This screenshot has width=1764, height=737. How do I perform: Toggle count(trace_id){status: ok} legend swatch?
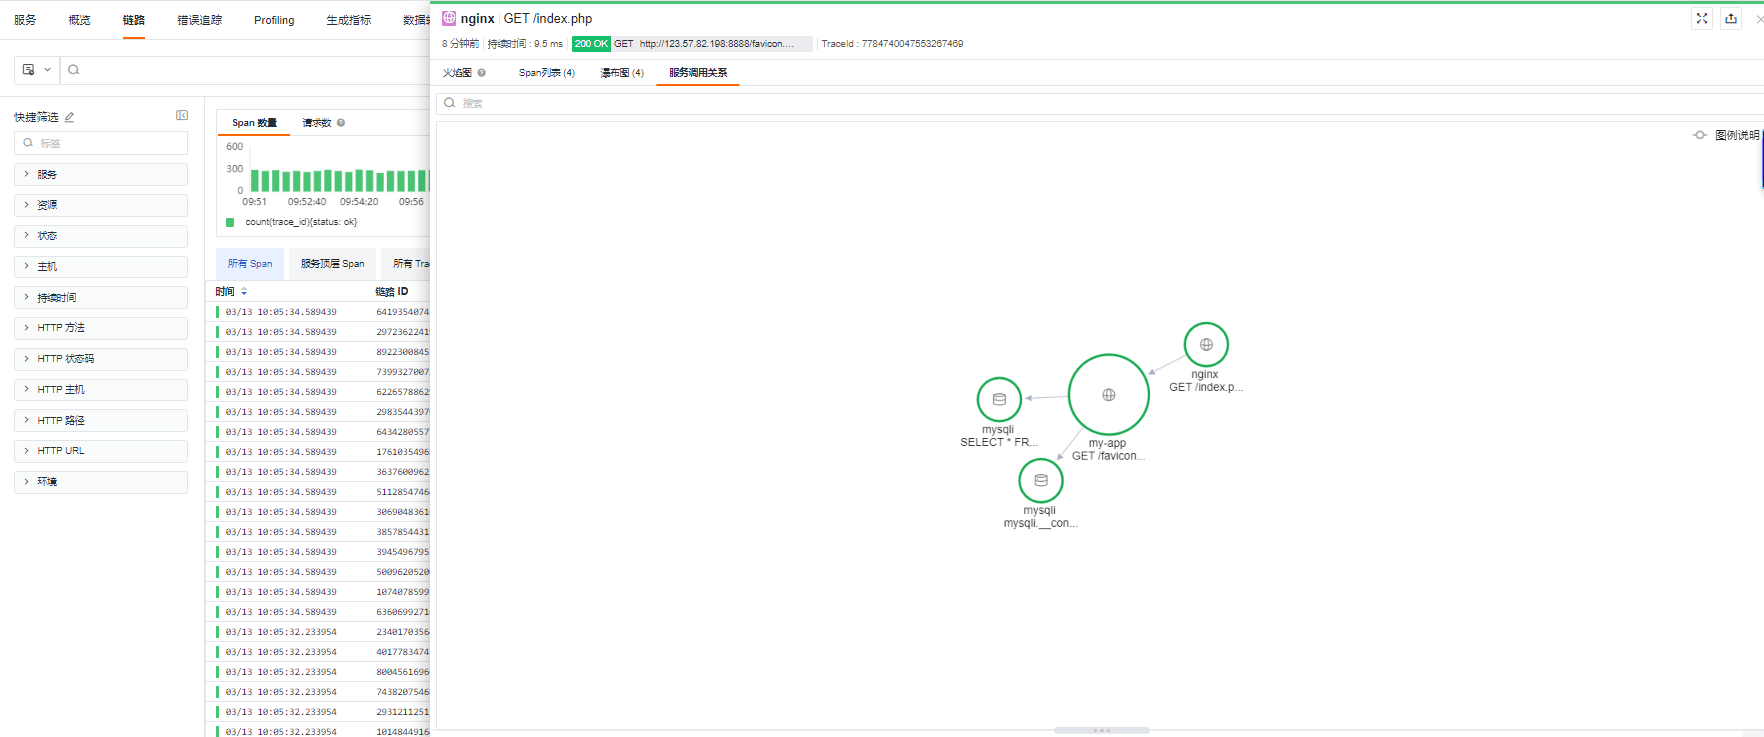pos(230,223)
